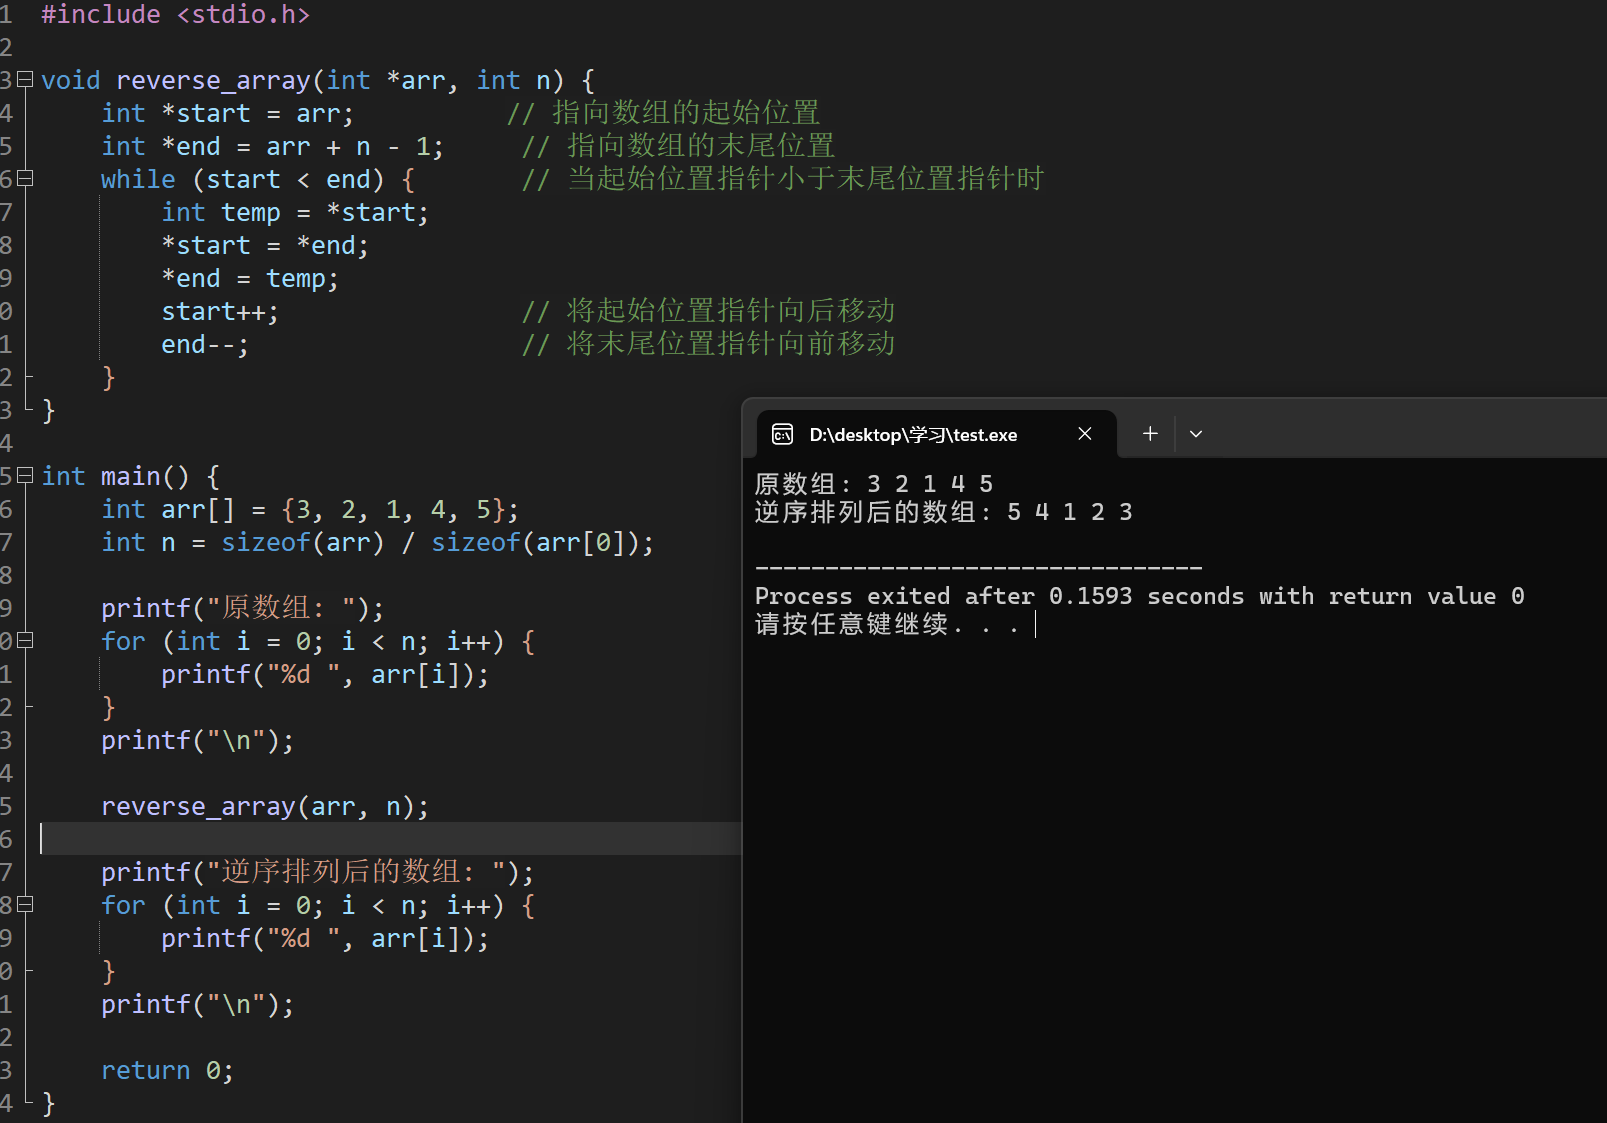Image resolution: width=1607 pixels, height=1123 pixels.
Task: Click 'int main() {' declaration line
Action: [131, 476]
